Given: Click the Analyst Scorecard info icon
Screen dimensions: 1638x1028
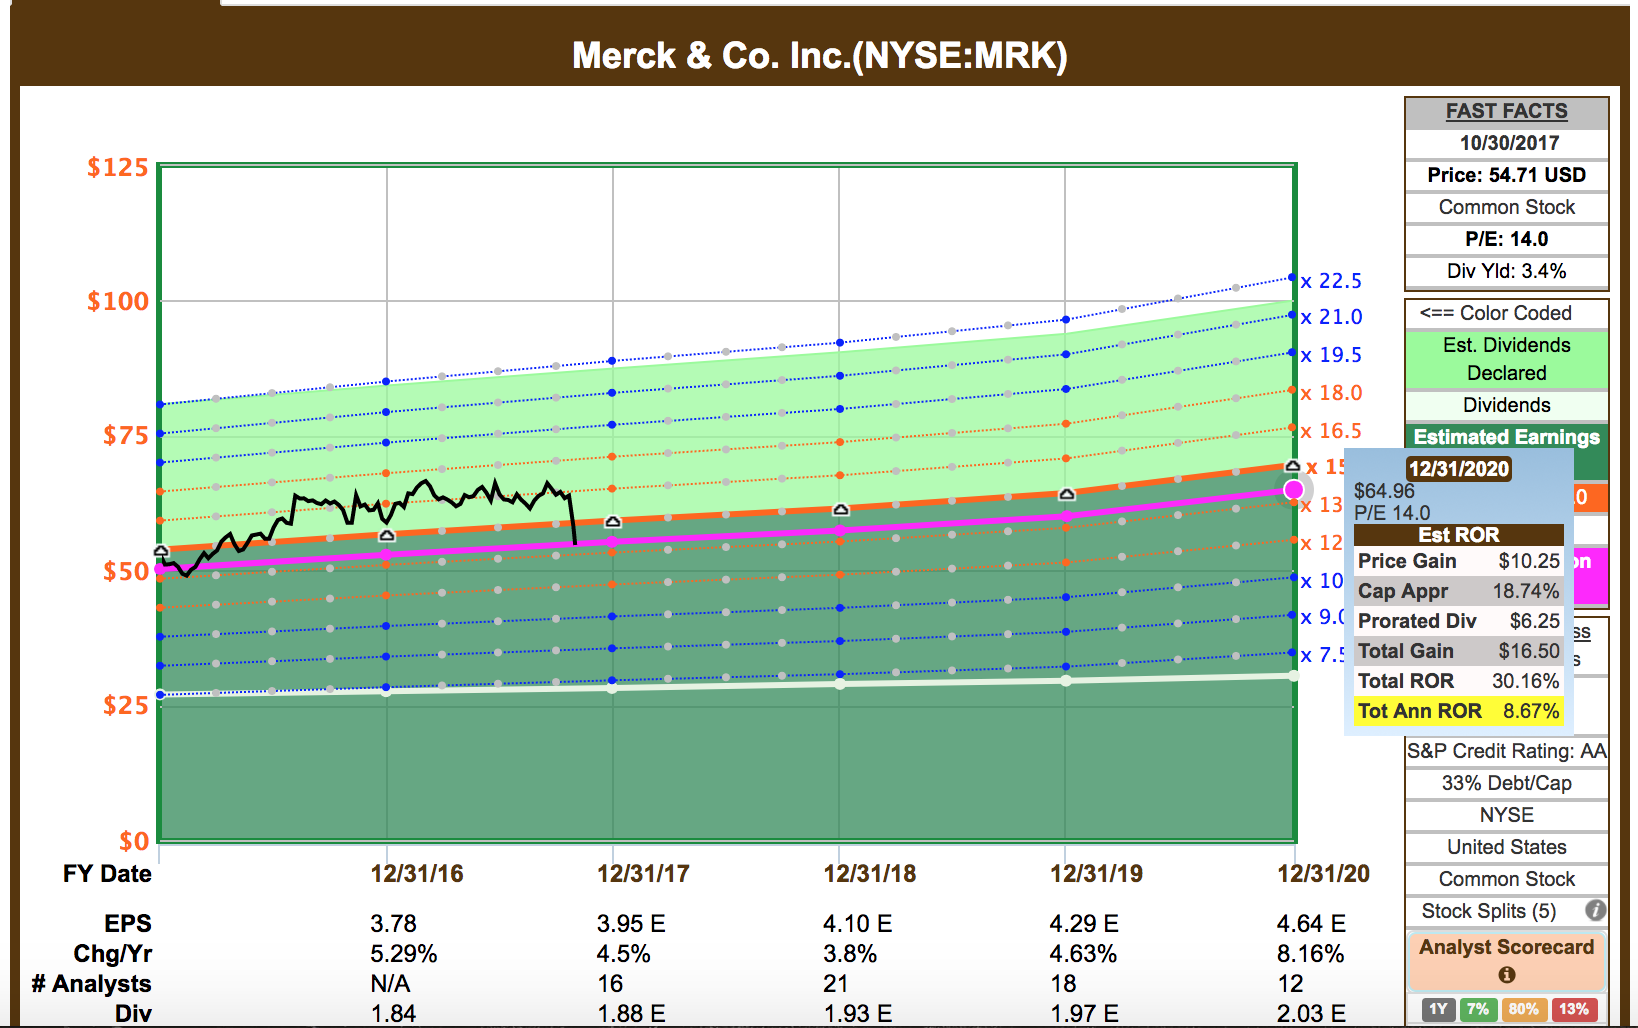Looking at the screenshot, I should pos(1507,975).
